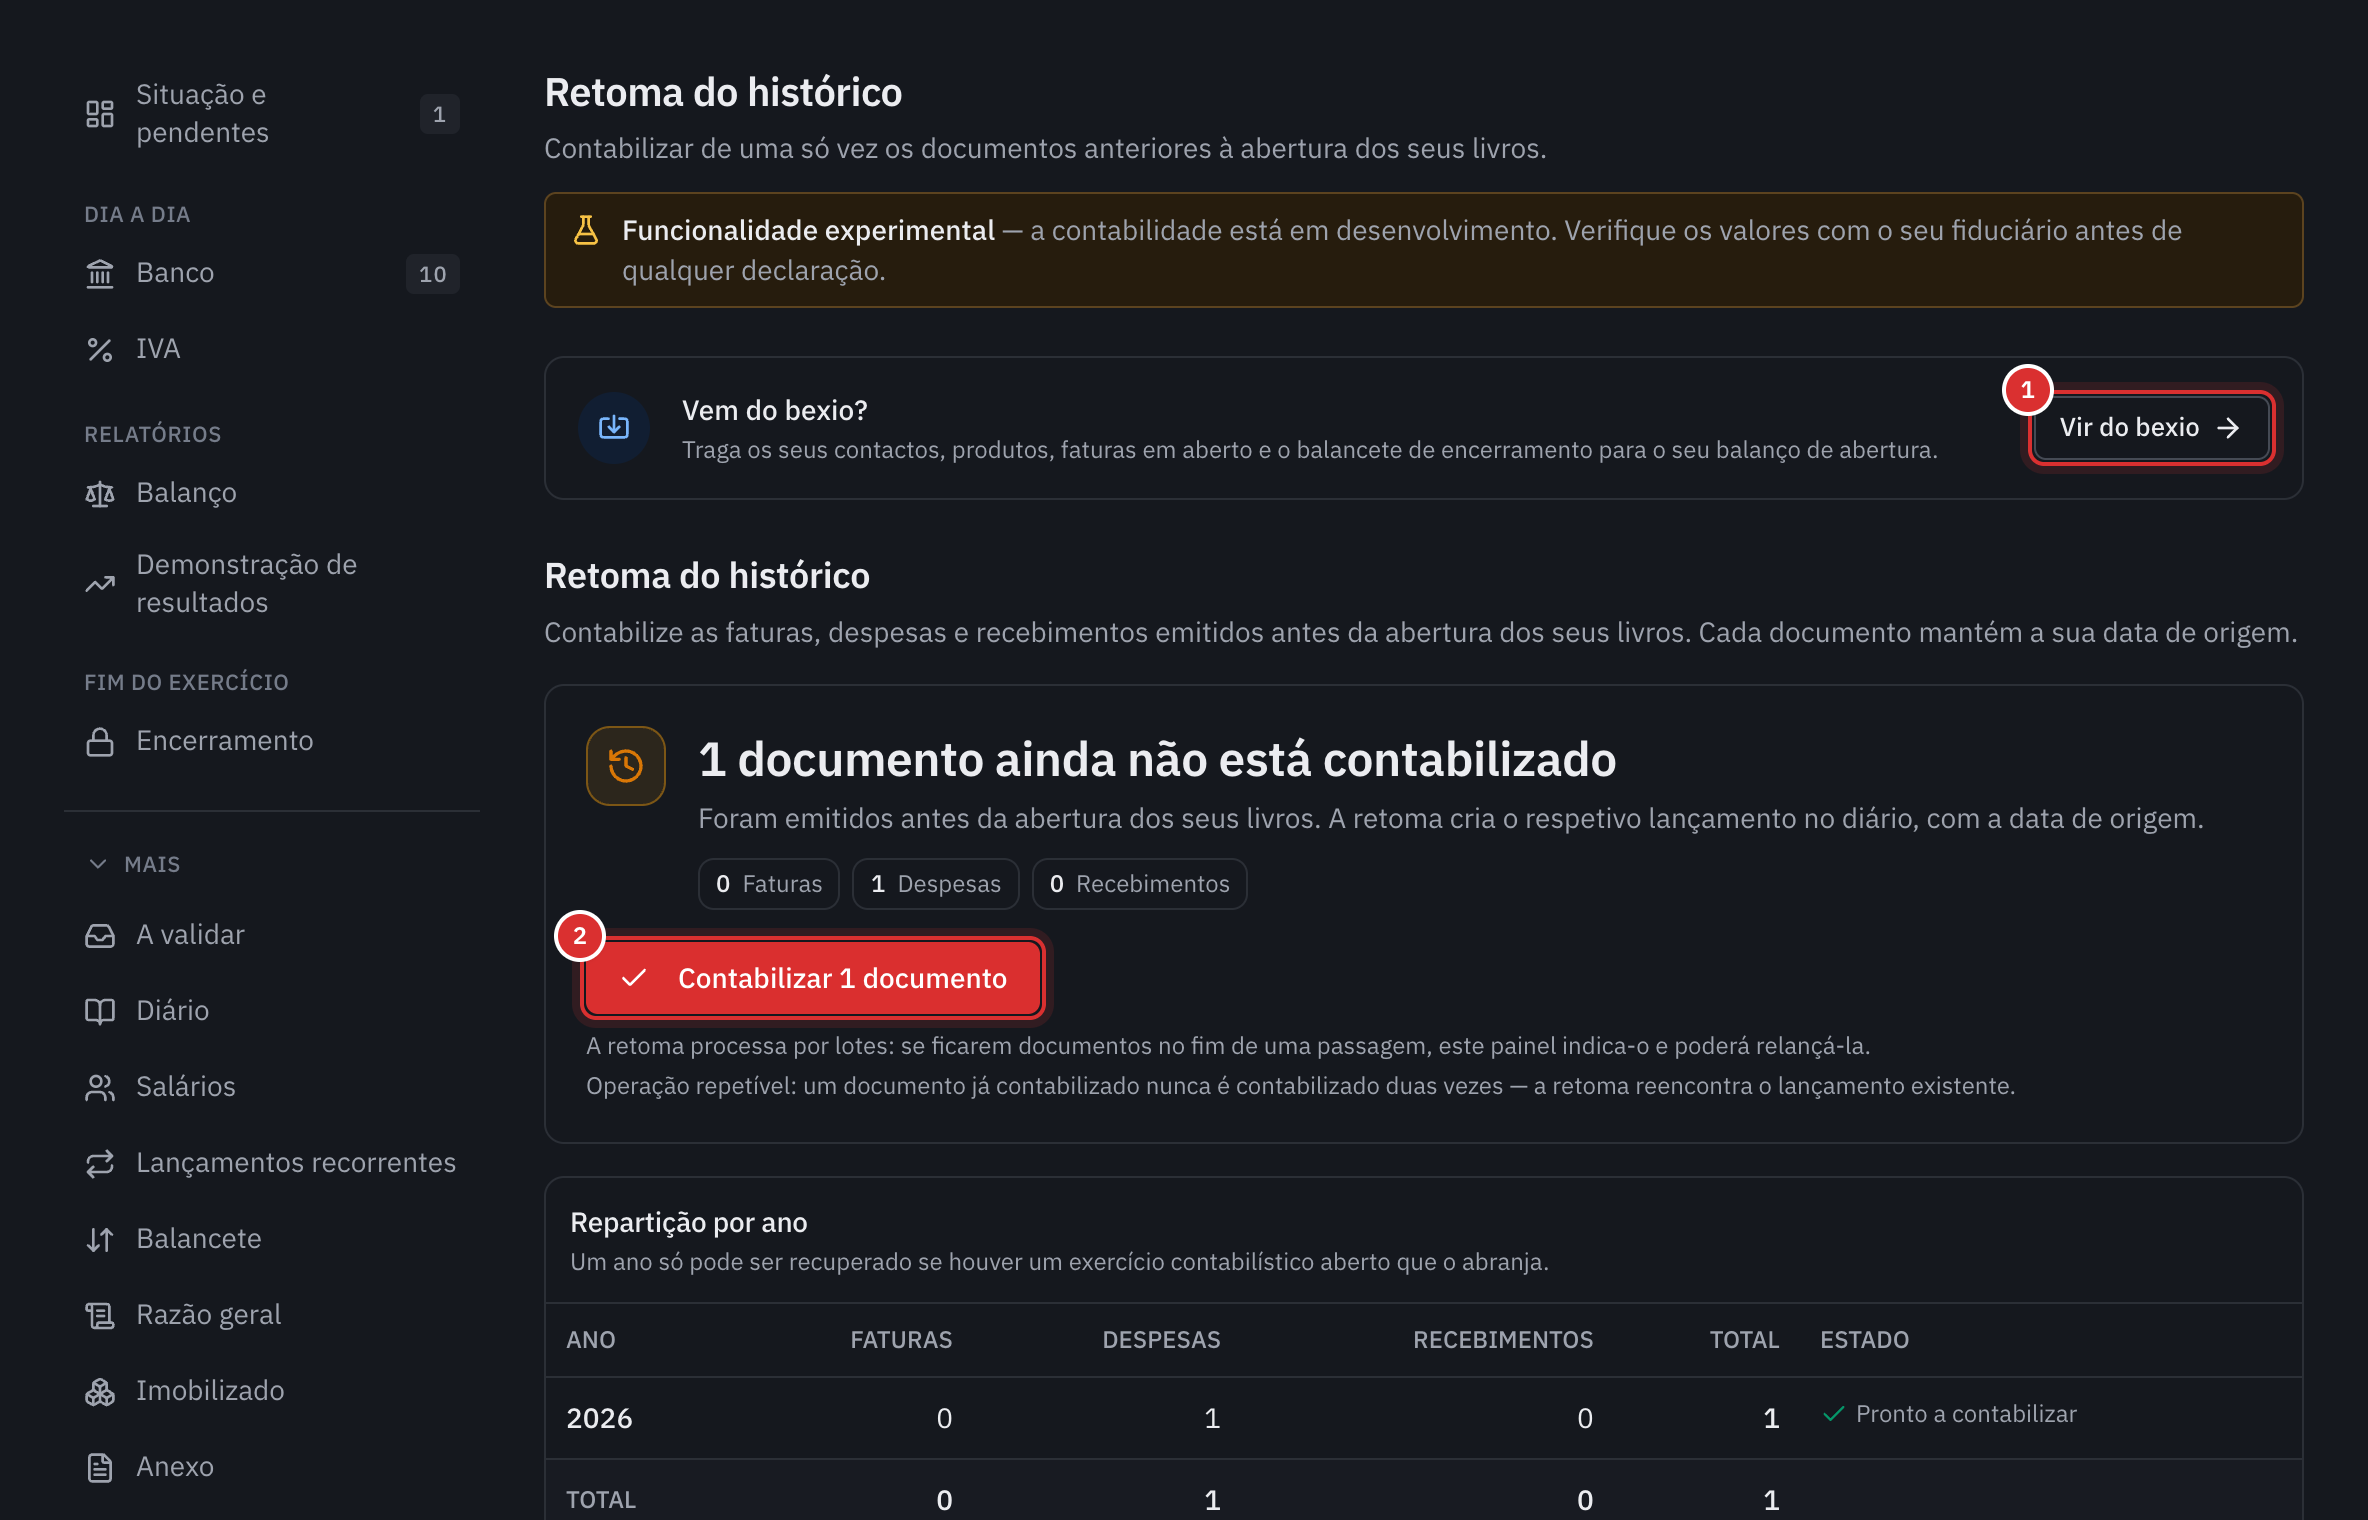
Task: Click the bexio import download icon
Action: pyautogui.click(x=614, y=428)
